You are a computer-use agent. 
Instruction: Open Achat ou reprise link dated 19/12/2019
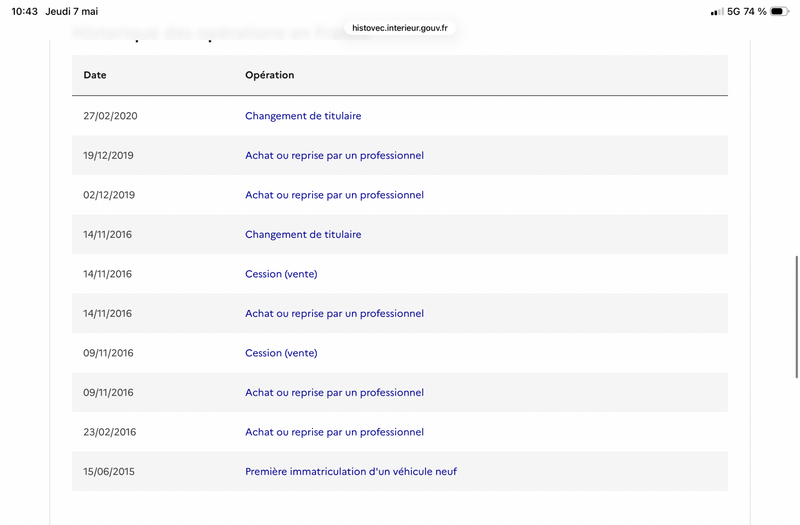pos(334,155)
